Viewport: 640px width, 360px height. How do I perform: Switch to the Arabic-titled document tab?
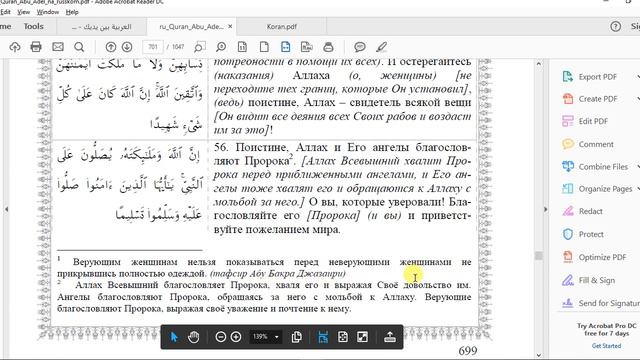tap(102, 27)
